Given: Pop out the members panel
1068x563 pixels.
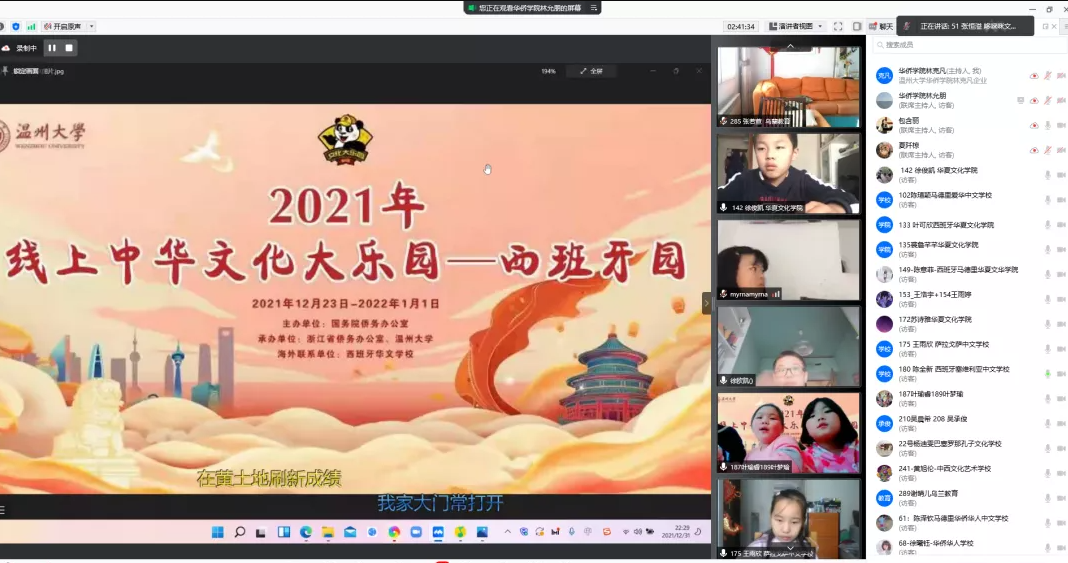Looking at the screenshot, I should click(x=1046, y=27).
